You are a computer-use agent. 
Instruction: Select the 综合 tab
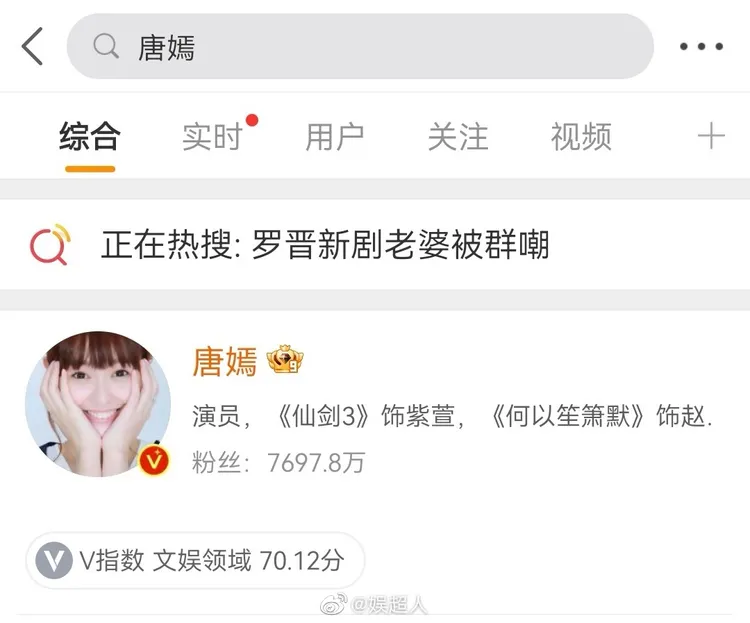90,136
